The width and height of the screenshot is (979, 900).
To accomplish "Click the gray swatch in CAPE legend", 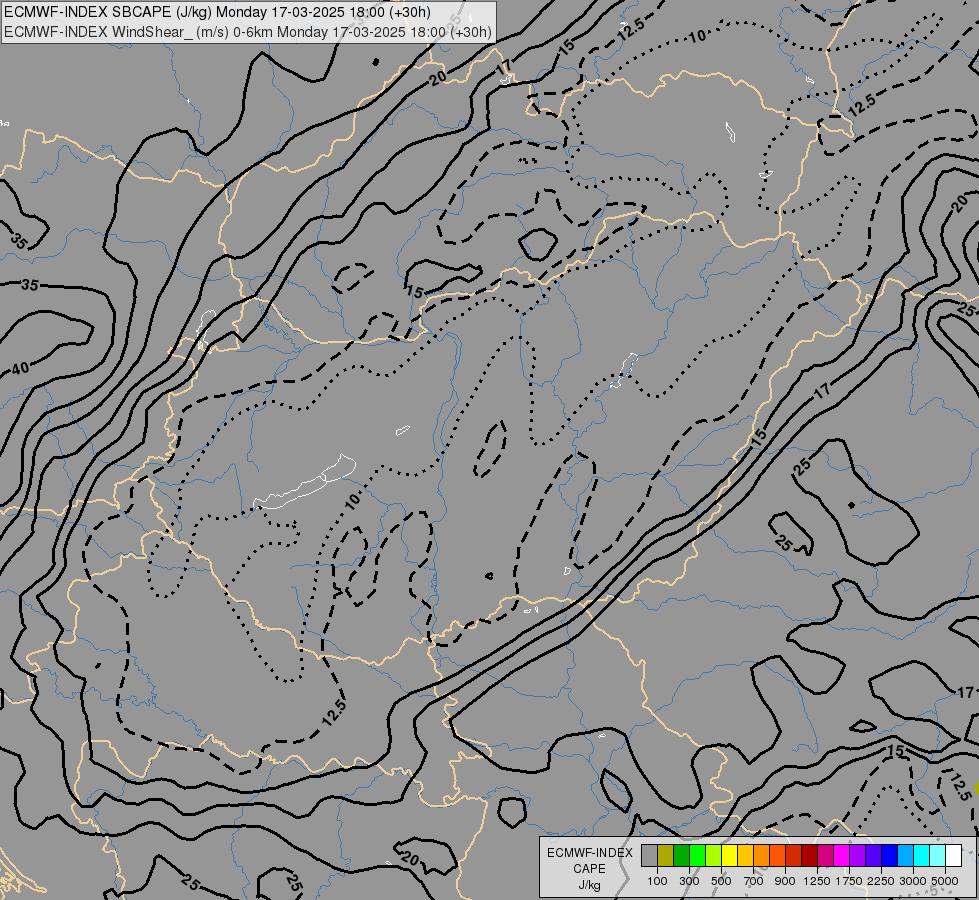I will coord(649,855).
